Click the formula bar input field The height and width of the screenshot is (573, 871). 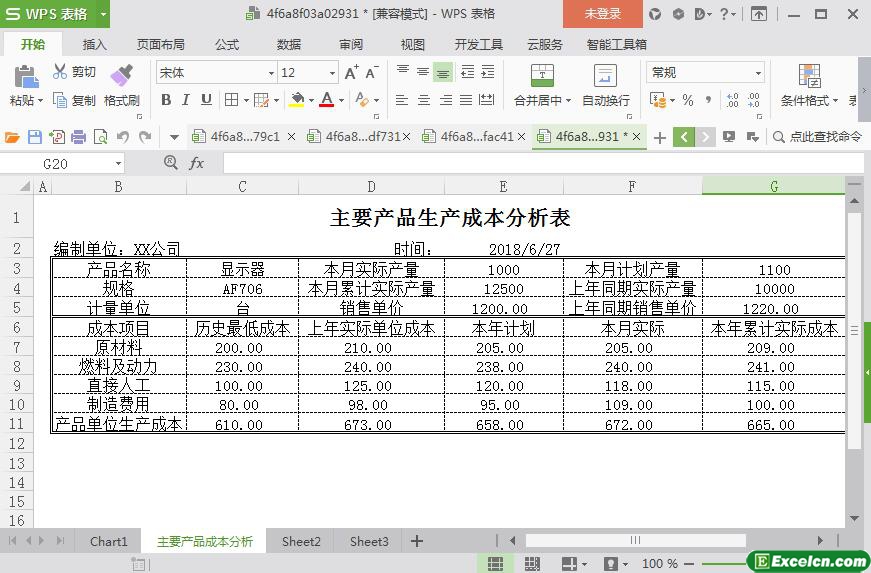tap(543, 163)
